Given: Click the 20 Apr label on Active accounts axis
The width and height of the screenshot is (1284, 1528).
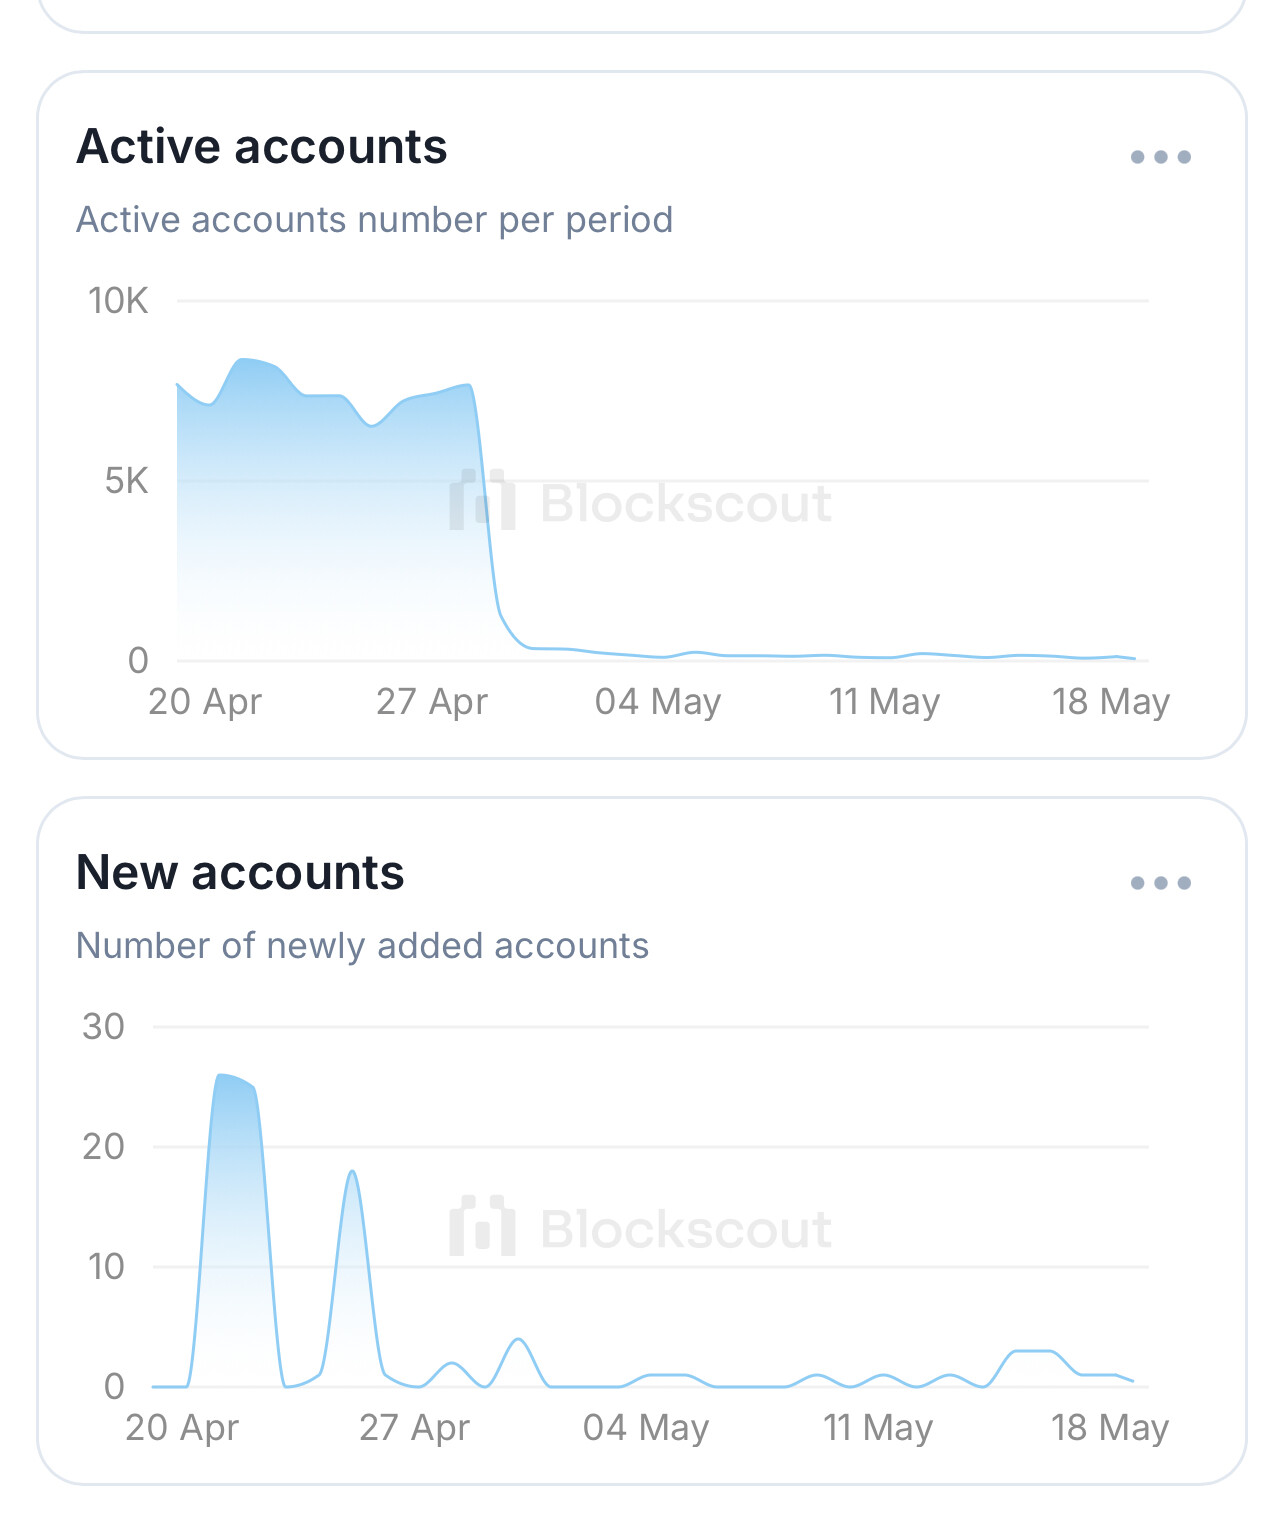Looking at the screenshot, I should click(x=205, y=702).
